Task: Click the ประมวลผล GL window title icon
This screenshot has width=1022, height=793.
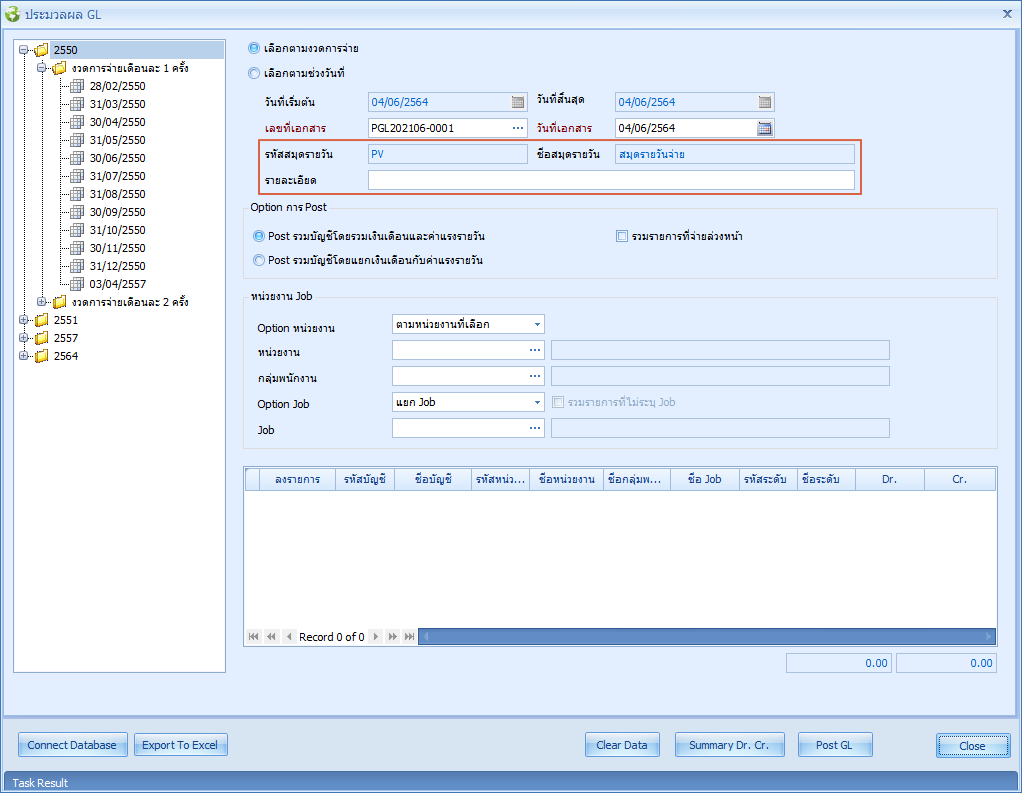Action: pos(12,14)
